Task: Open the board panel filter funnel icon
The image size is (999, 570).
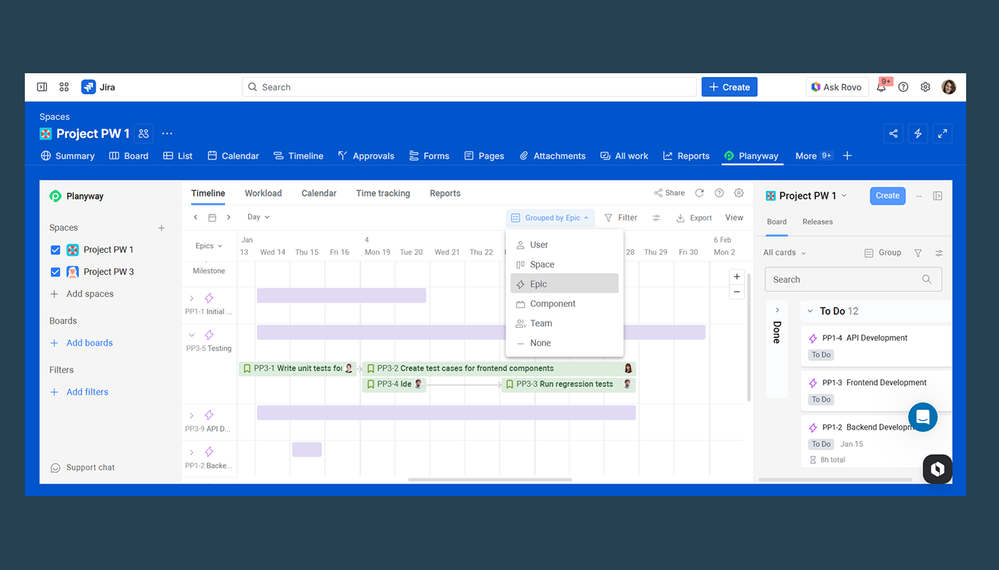Action: pyautogui.click(x=918, y=253)
